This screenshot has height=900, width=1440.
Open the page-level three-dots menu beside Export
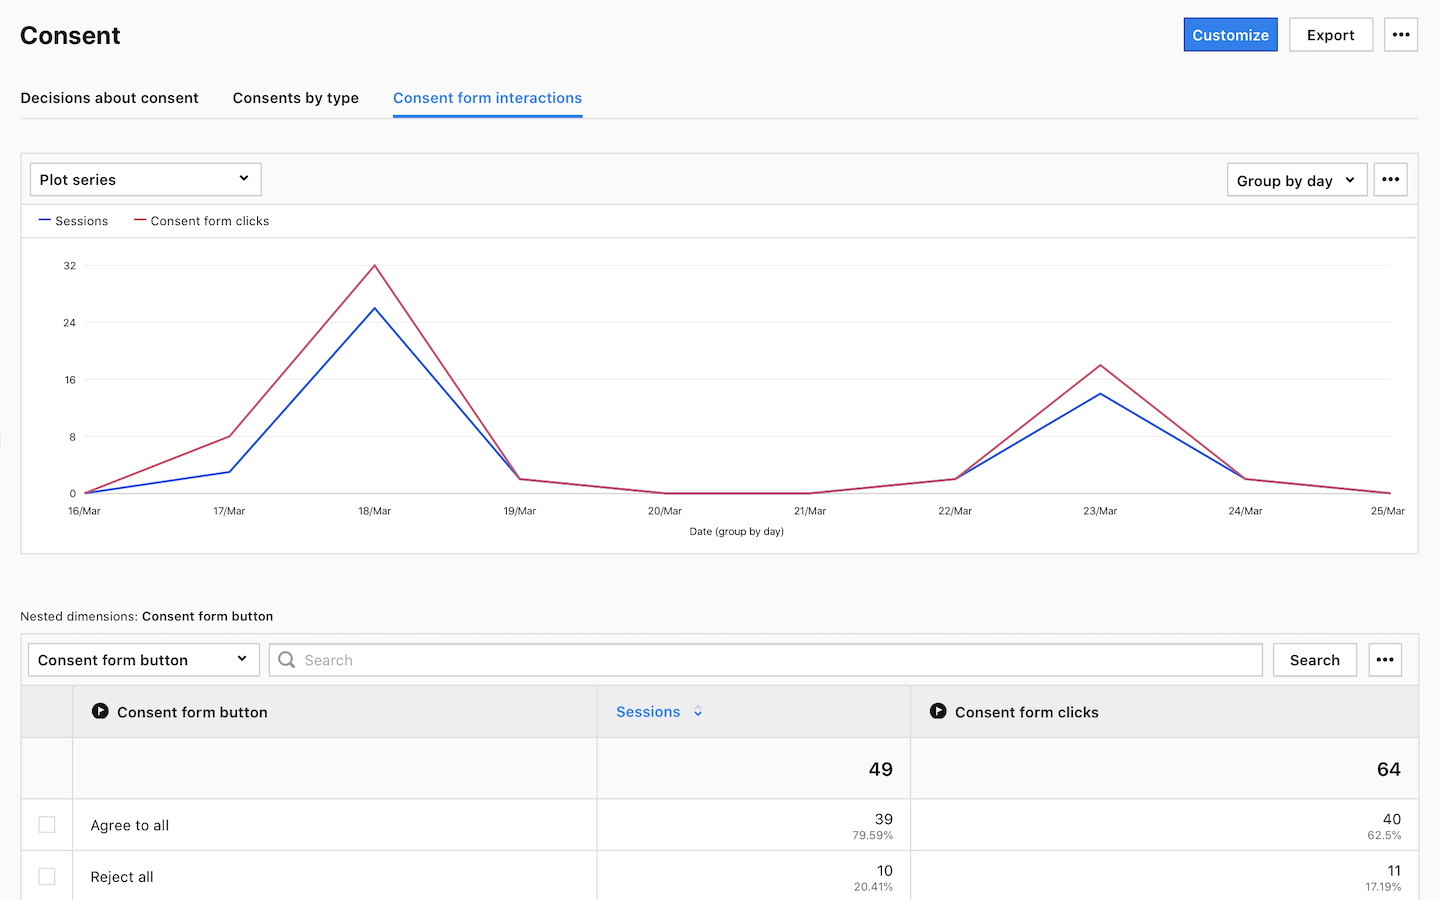coord(1401,35)
